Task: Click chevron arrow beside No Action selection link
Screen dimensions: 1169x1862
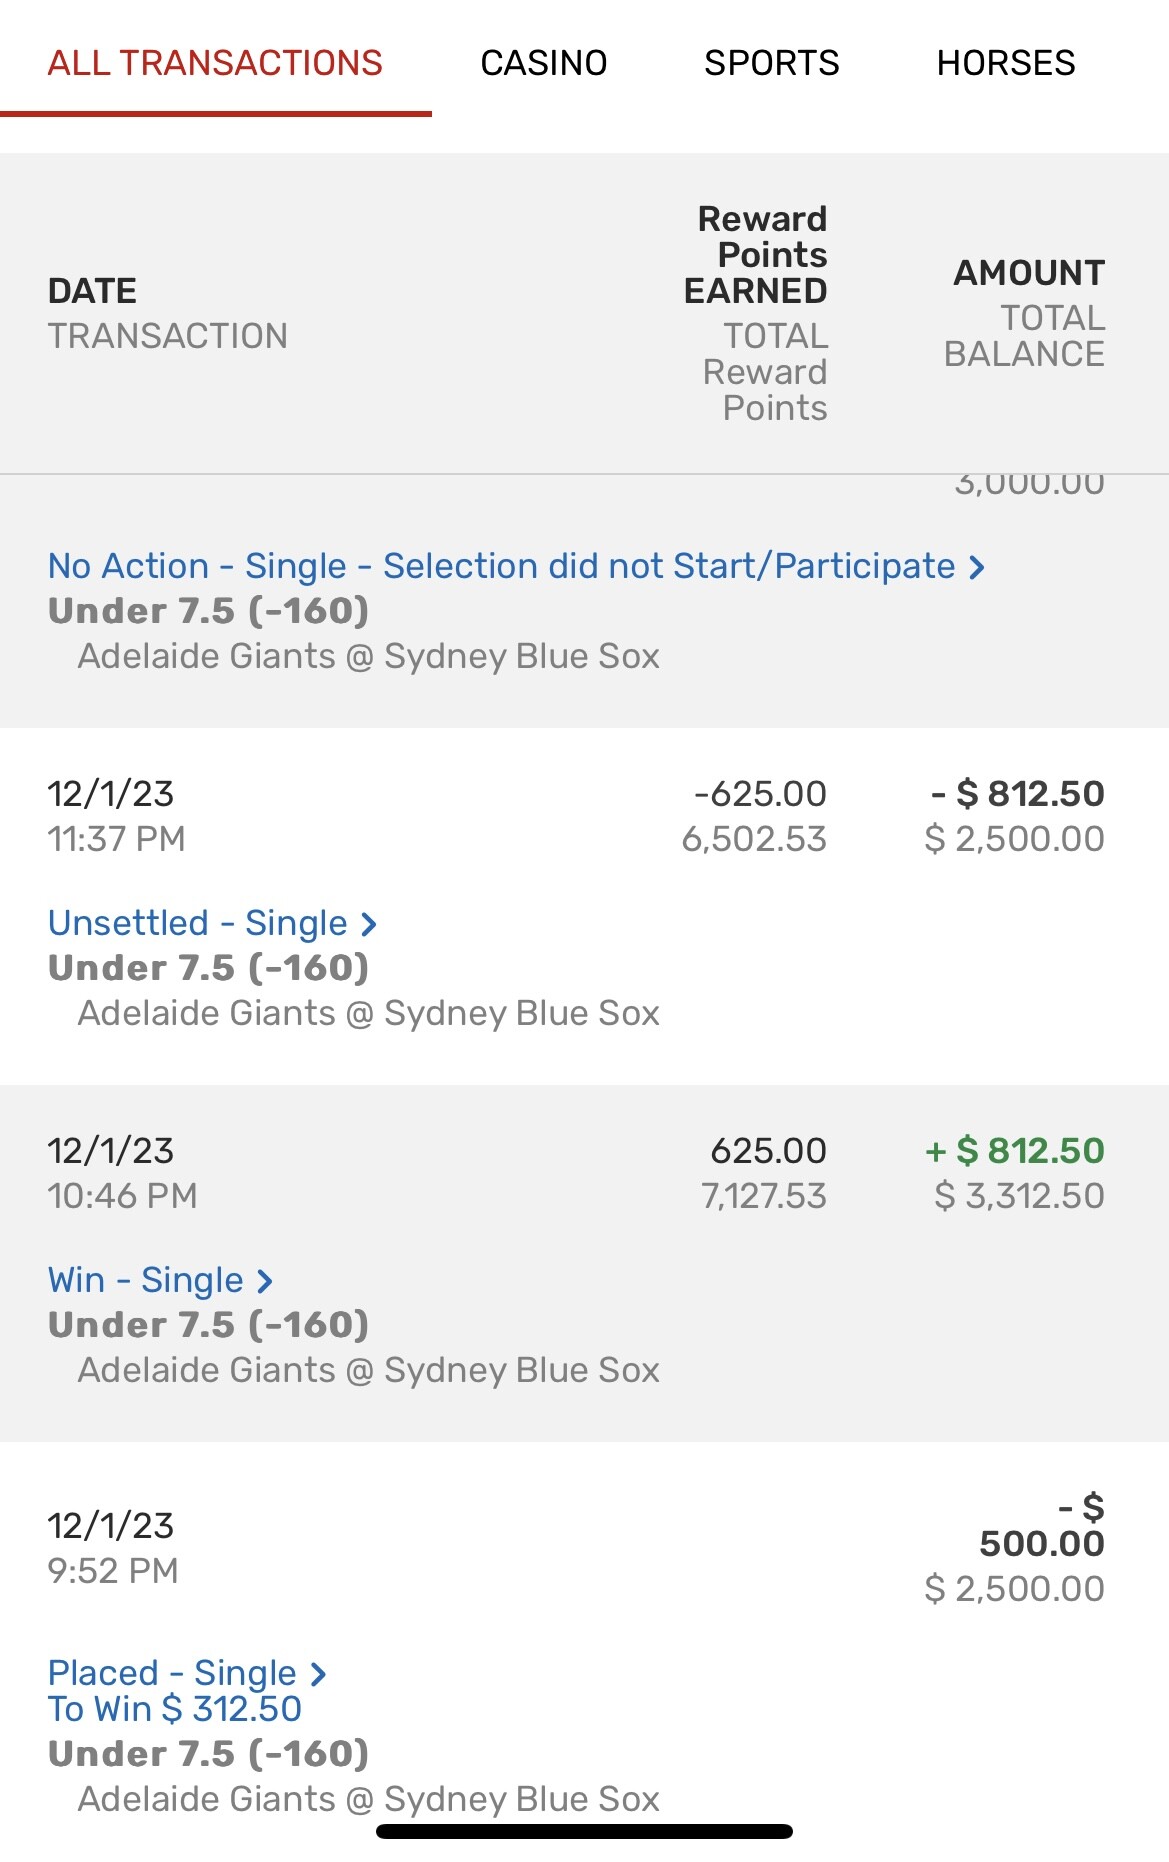Action: (977, 567)
